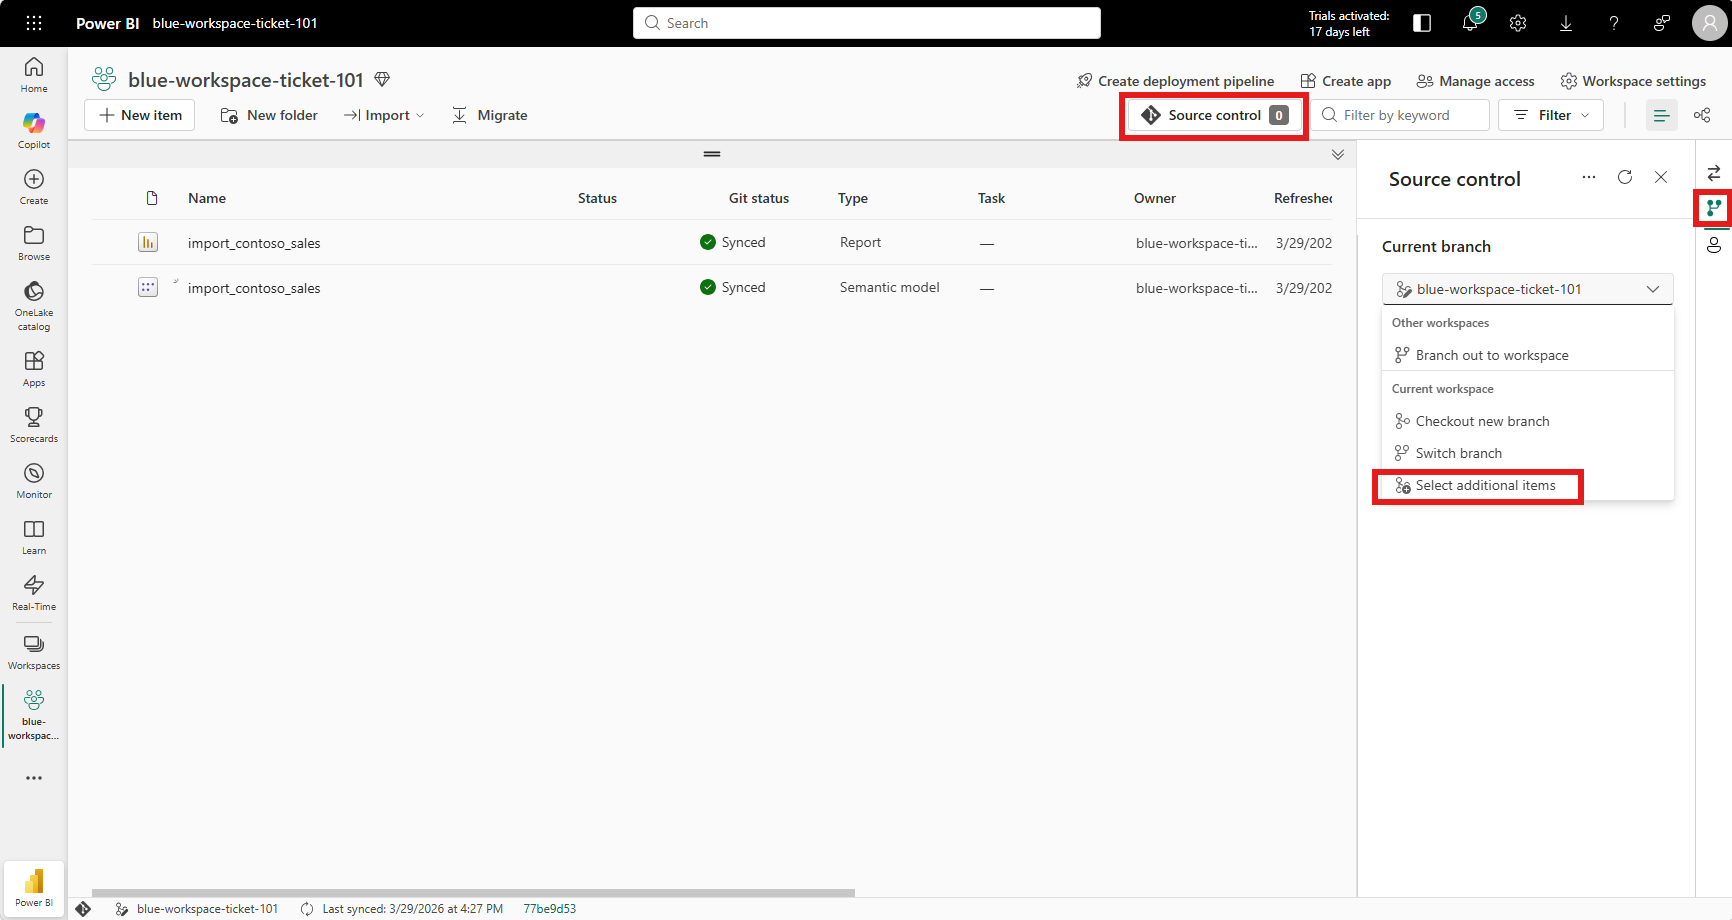Open branch icon in right panel strip

click(1714, 208)
